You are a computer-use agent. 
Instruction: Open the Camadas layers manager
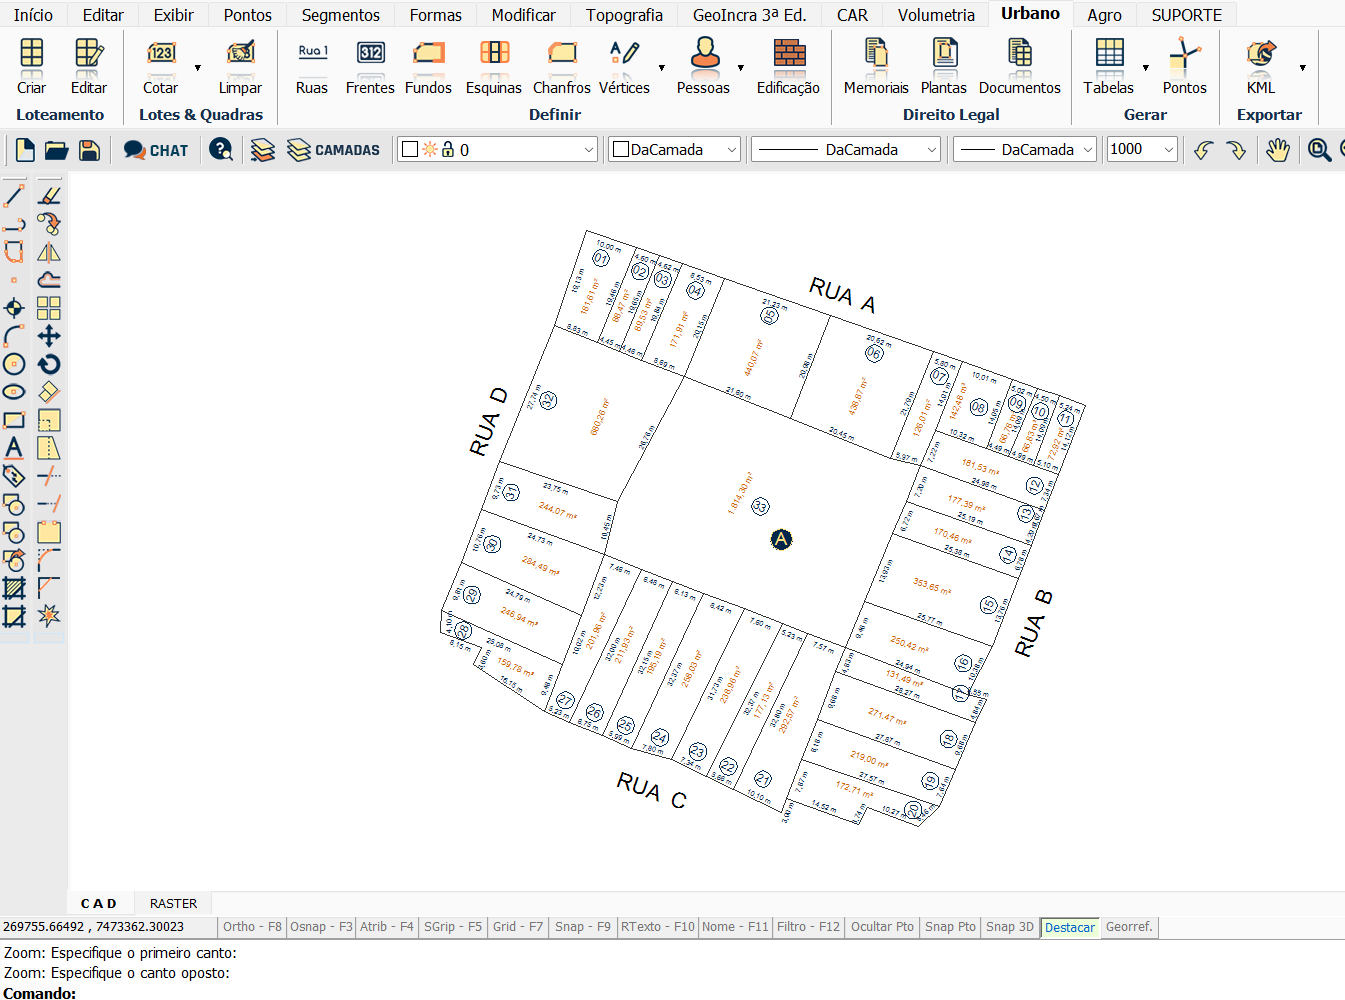[333, 150]
